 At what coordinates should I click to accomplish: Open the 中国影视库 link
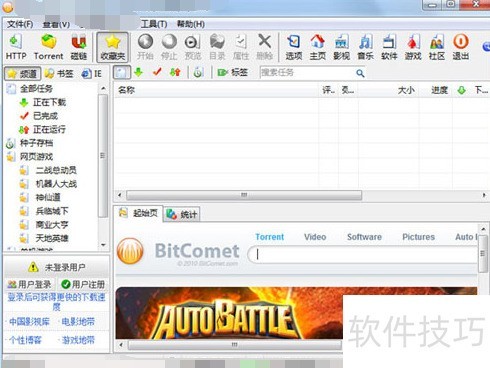(29, 322)
